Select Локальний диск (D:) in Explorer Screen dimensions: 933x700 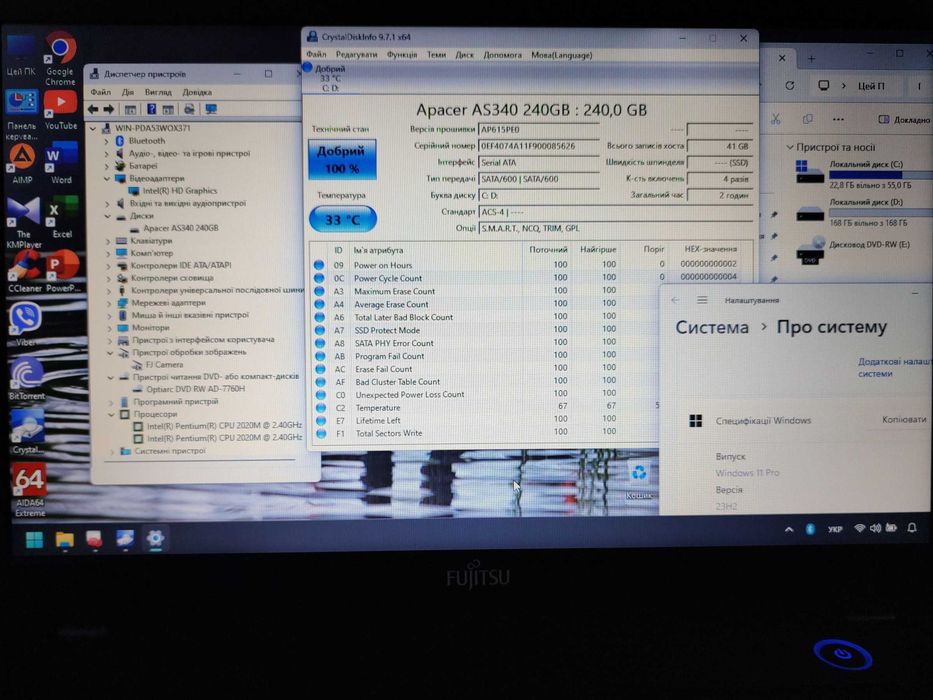[862, 212]
